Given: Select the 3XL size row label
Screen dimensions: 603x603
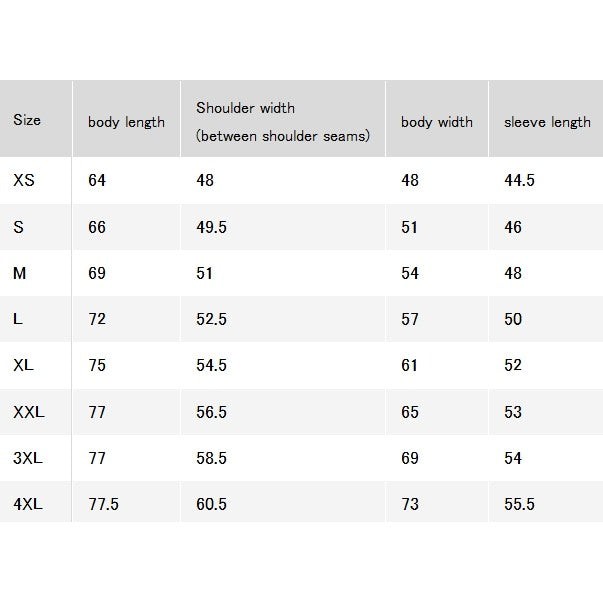Looking at the screenshot, I should (x=28, y=458).
